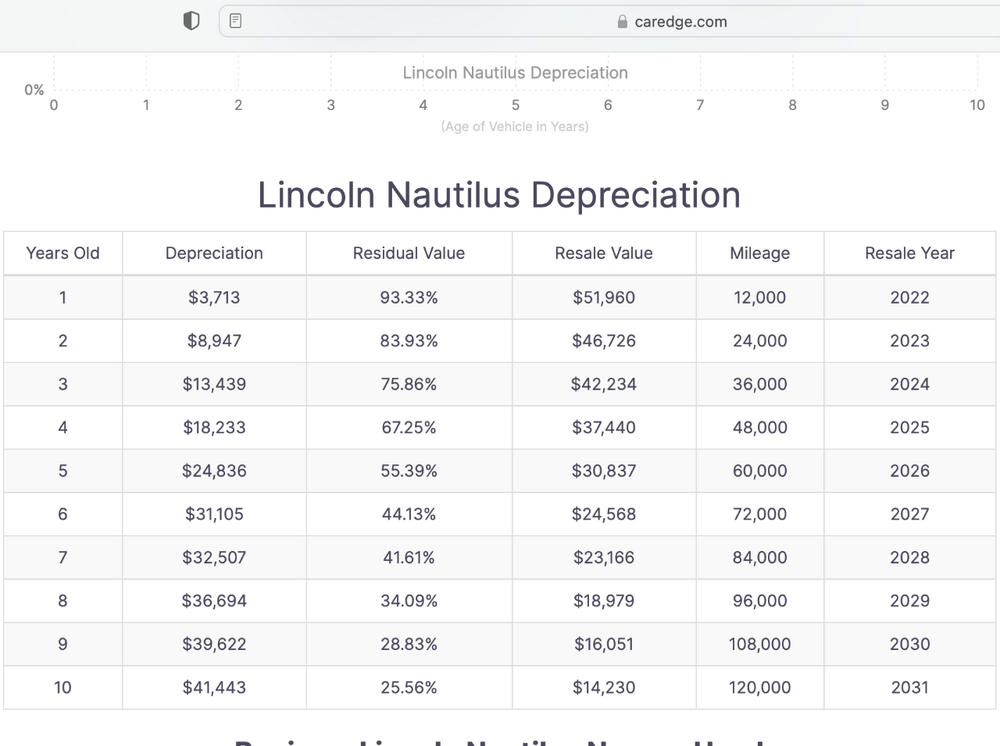This screenshot has width=1000, height=746.
Task: Select the 93.33% residual value cell
Action: point(409,297)
